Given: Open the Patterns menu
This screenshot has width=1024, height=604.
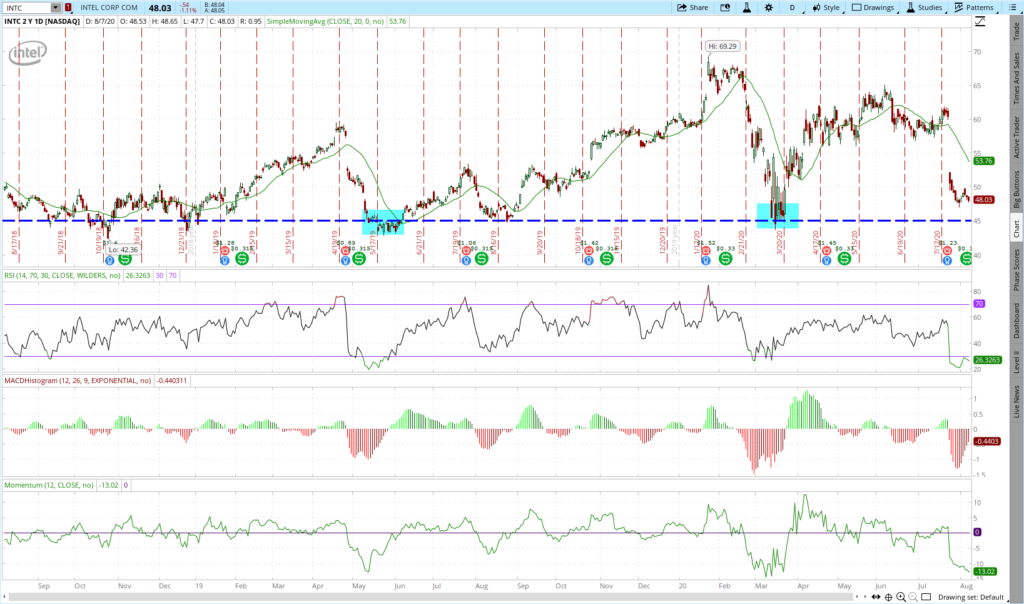Looking at the screenshot, I should coord(974,8).
